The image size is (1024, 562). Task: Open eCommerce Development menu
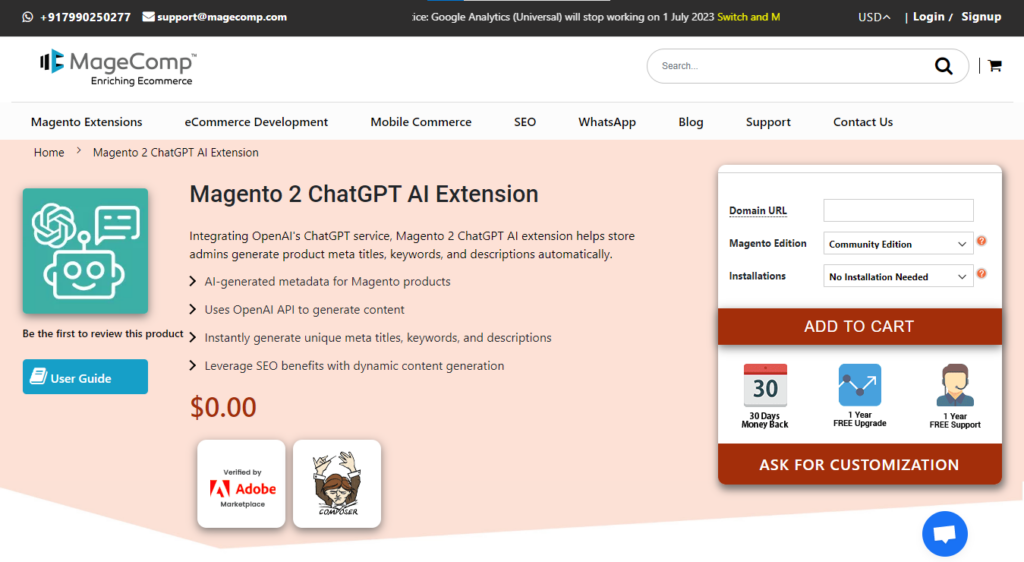click(256, 122)
